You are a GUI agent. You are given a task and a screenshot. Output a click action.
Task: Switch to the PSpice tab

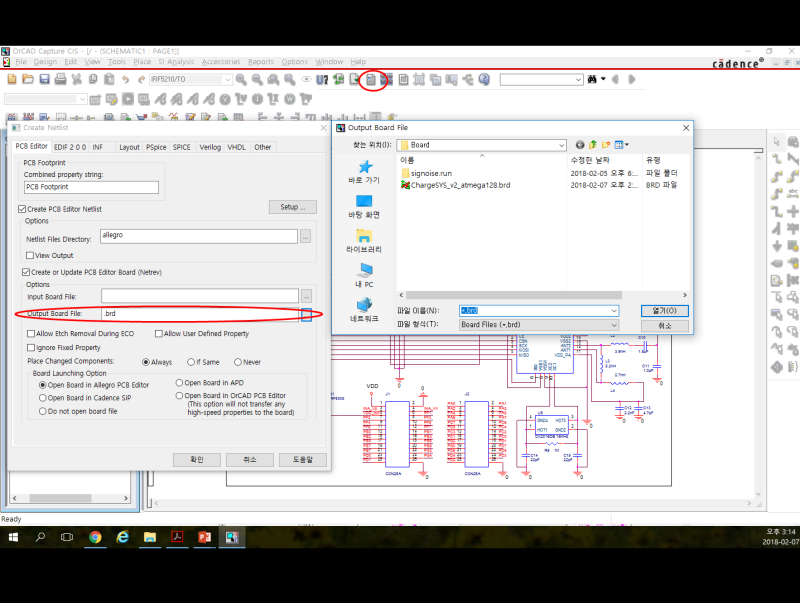(x=155, y=147)
